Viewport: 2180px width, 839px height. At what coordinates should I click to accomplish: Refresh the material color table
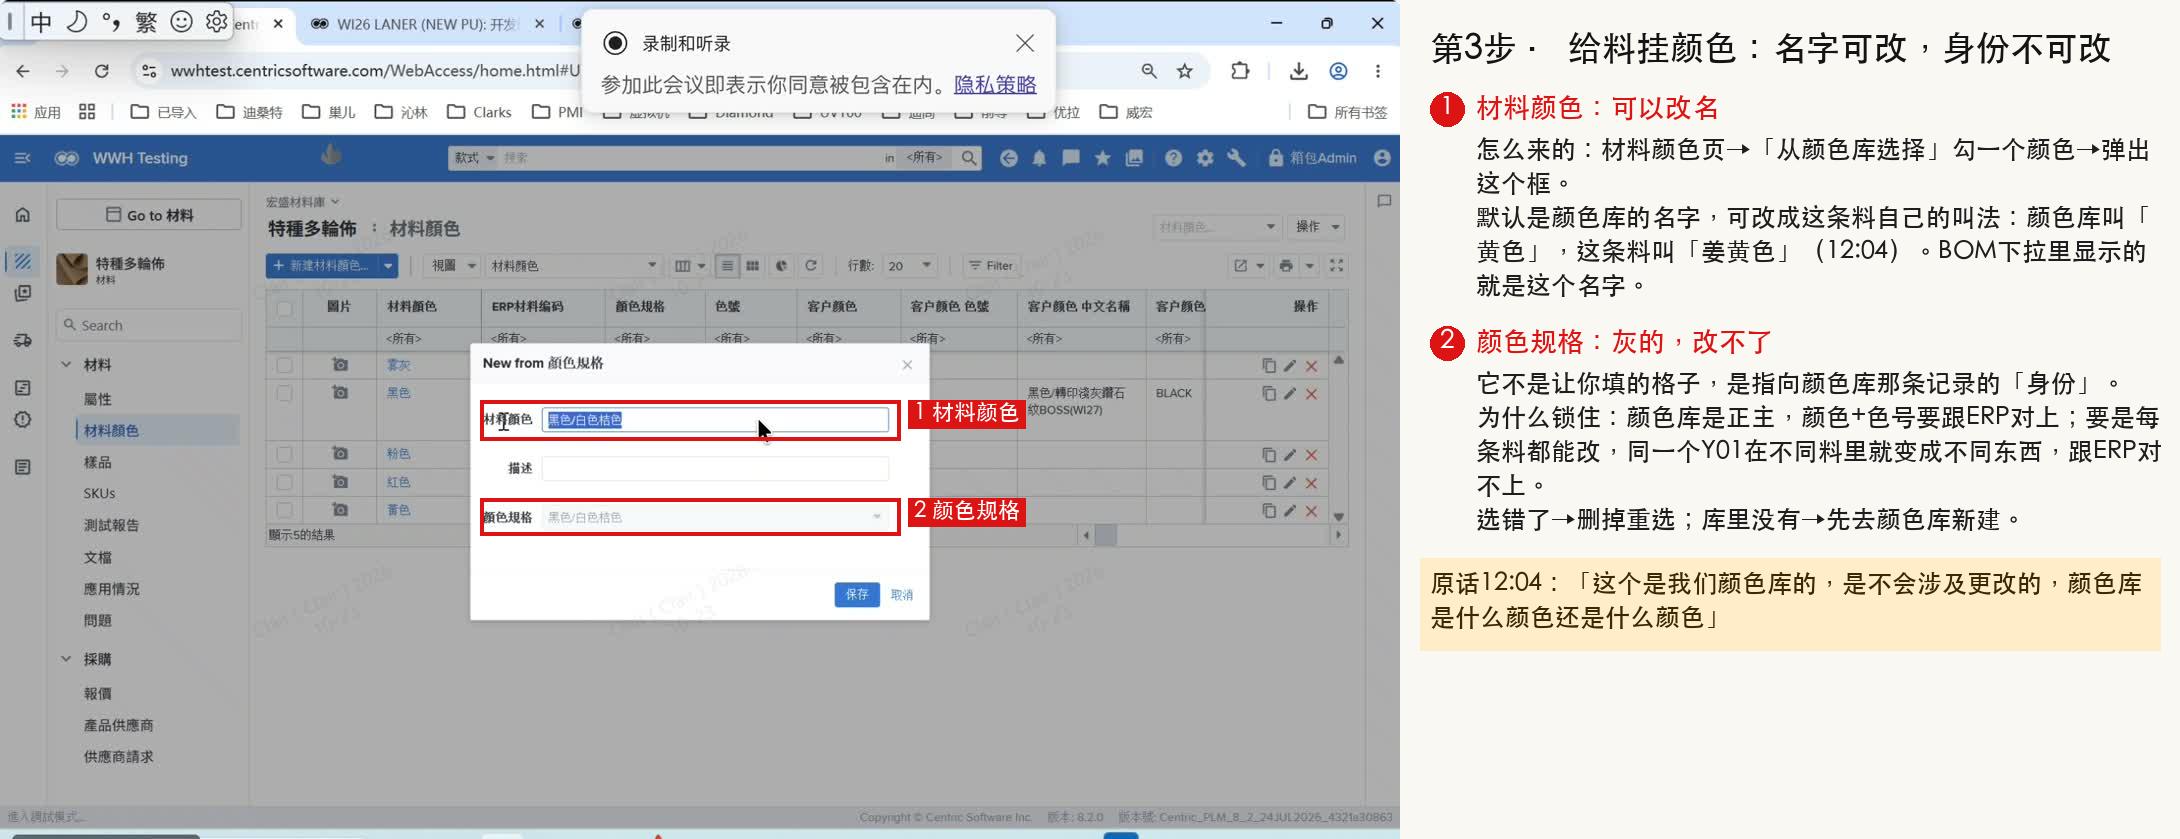pos(811,266)
